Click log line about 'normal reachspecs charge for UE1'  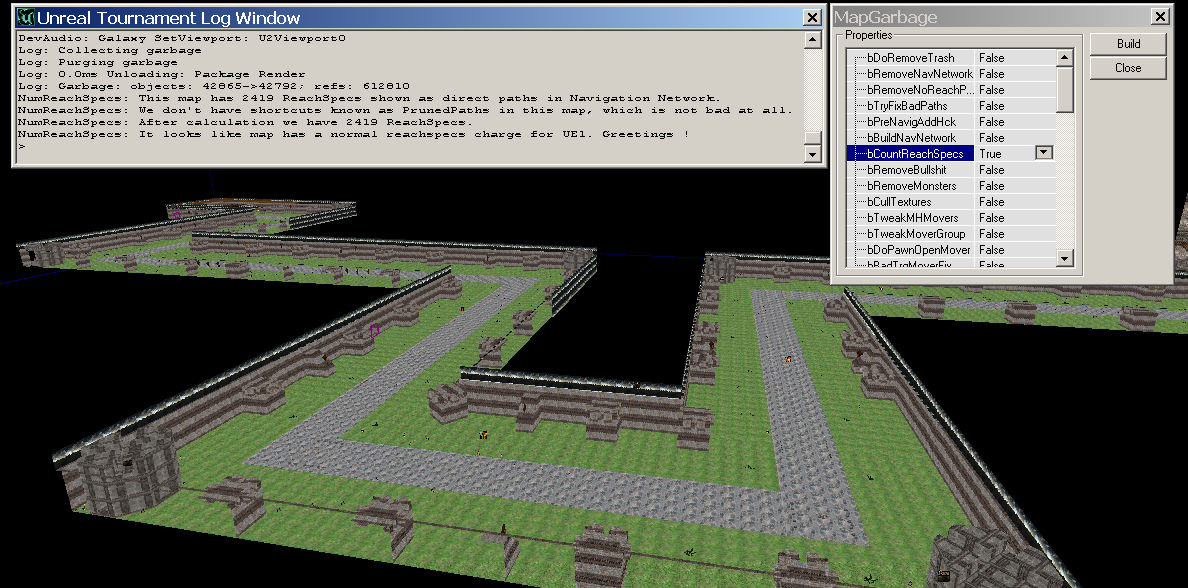353,134
